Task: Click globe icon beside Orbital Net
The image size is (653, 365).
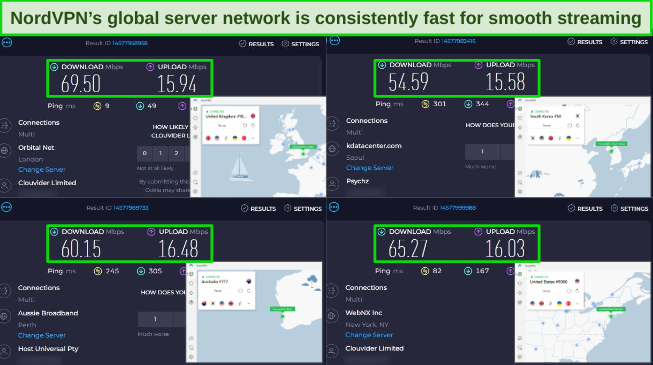Action: (x=5, y=150)
